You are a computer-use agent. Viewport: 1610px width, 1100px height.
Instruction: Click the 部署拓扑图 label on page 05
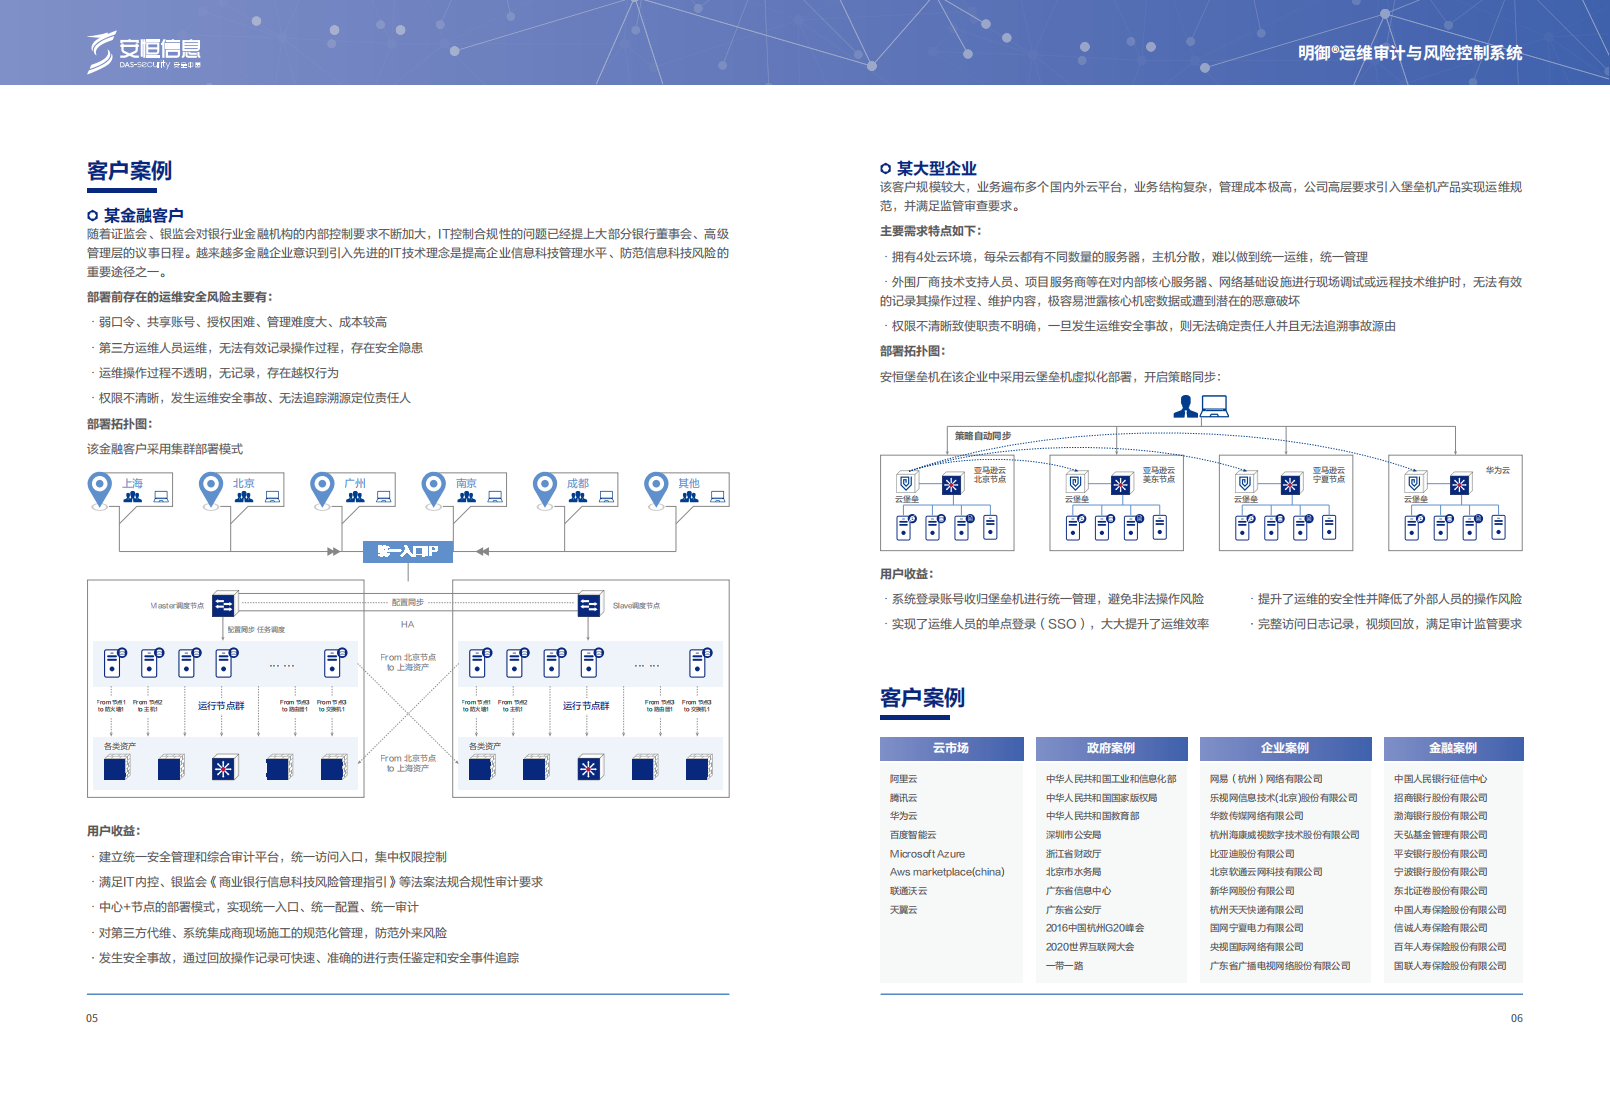pyautogui.click(x=119, y=424)
